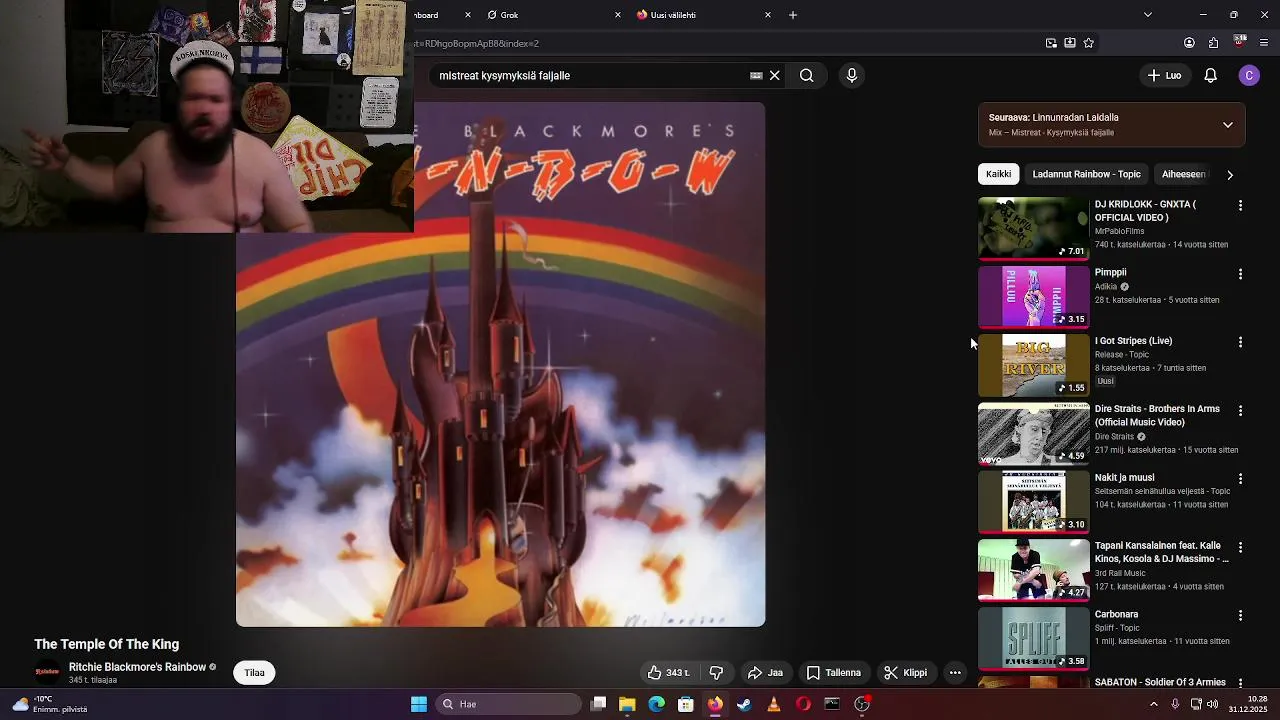Select the Kaikki filter chip
Viewport: 1280px width, 720px height.
[998, 174]
